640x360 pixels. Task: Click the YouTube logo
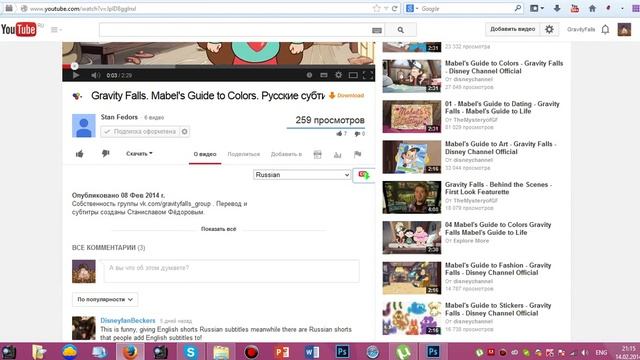pyautogui.click(x=19, y=29)
